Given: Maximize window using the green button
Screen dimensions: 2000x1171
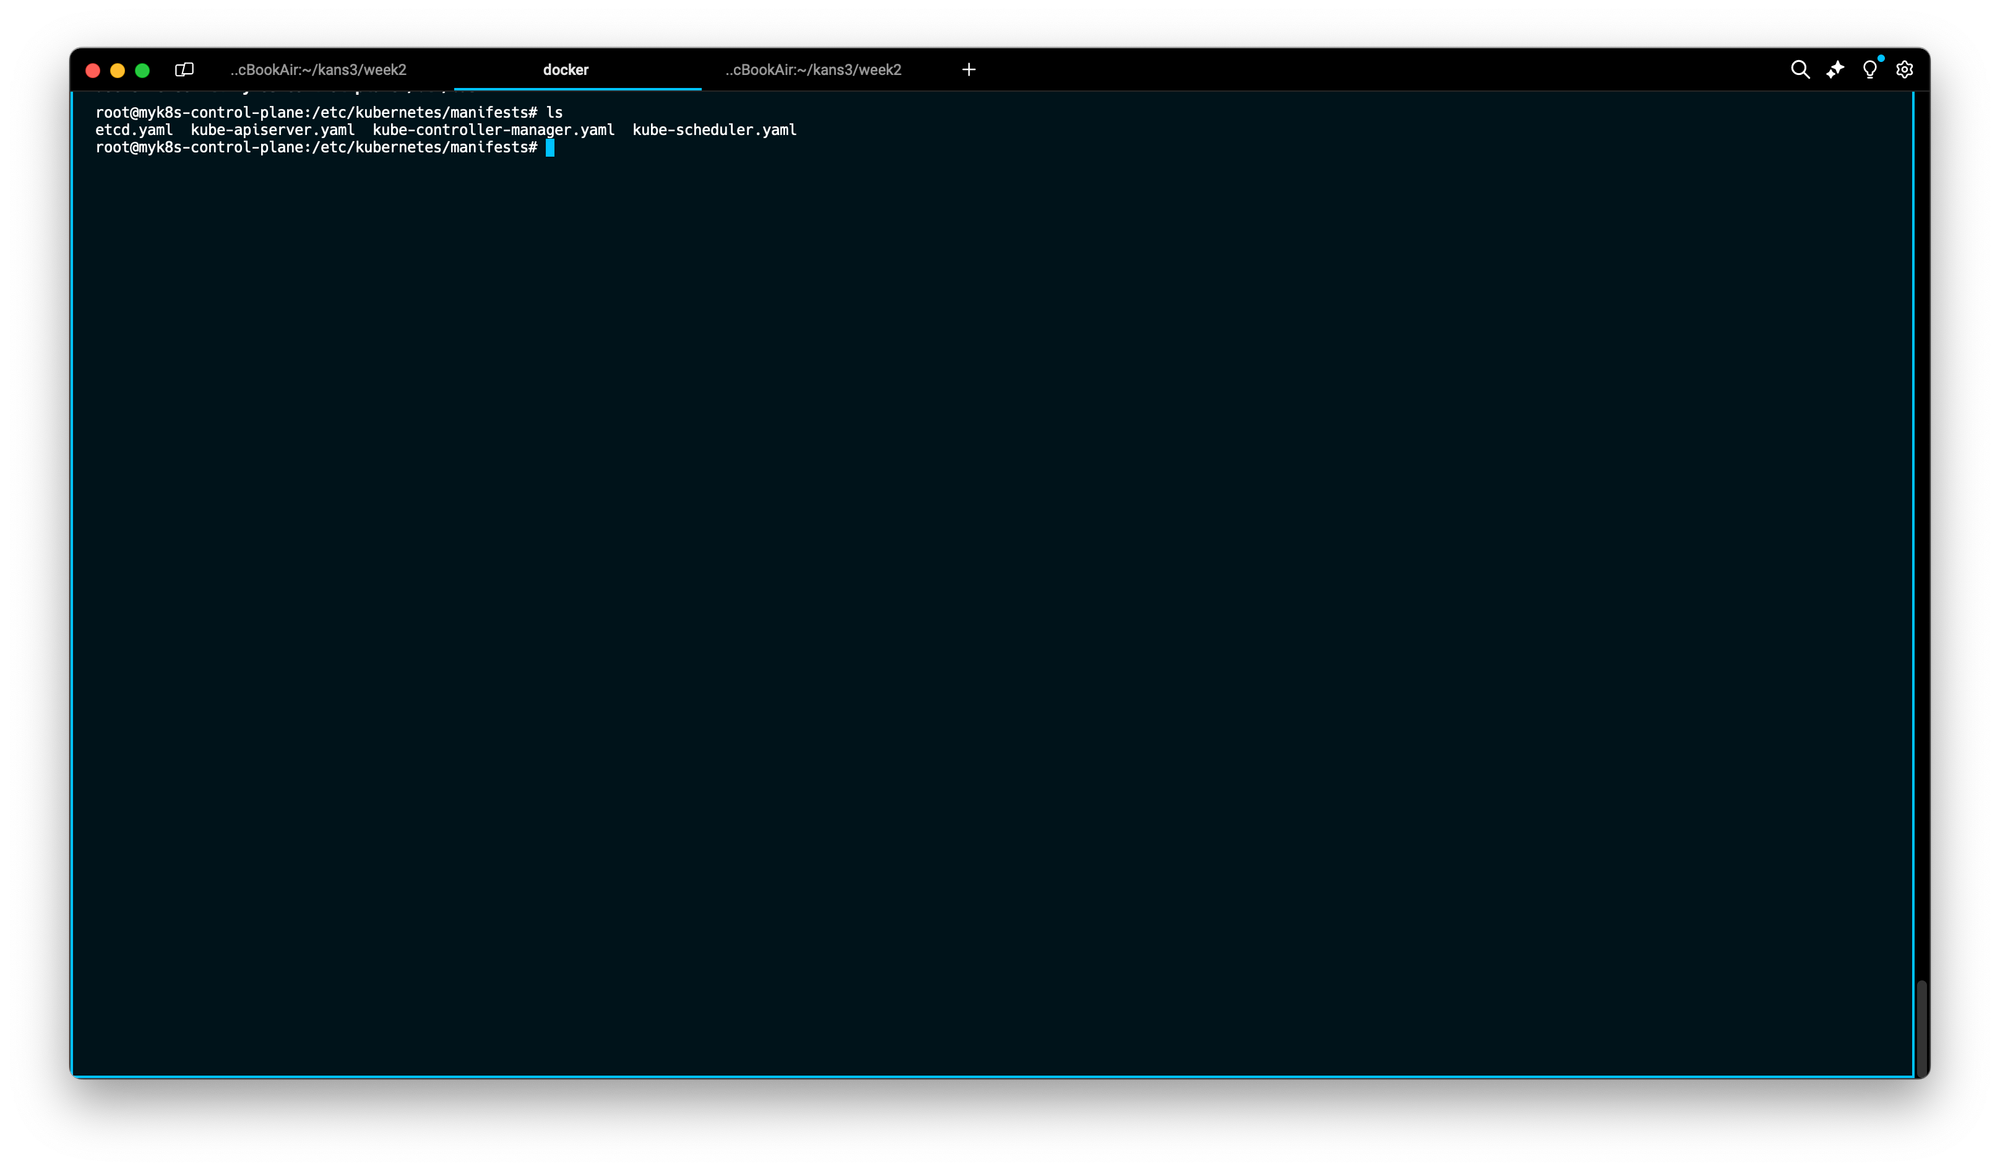Looking at the screenshot, I should point(142,71).
